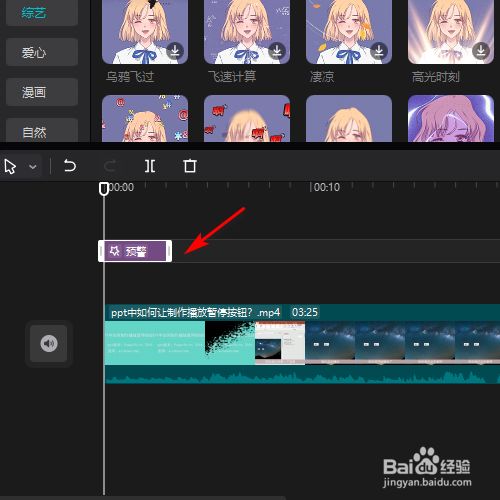Jump to 00:10 on the ruler
500x500 pixels.
click(x=327, y=187)
